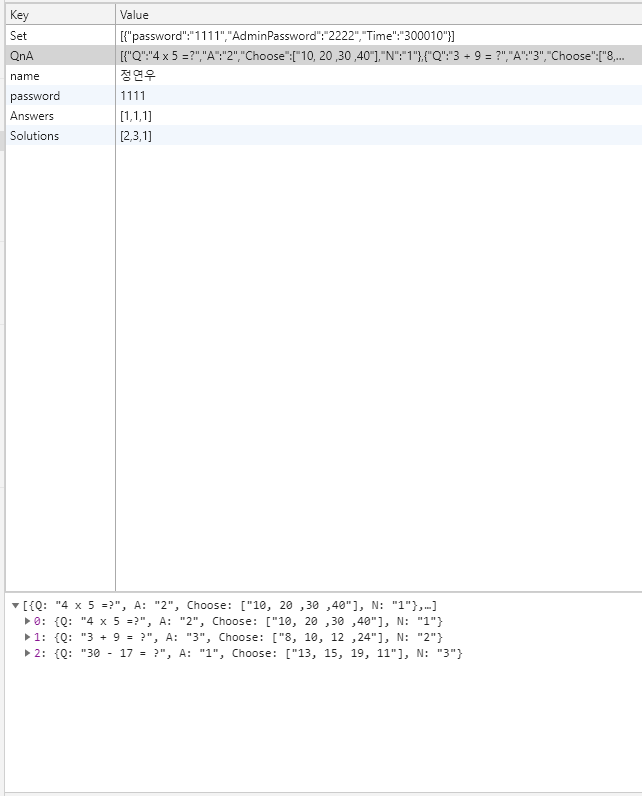Expand array item 0 in preview
Image resolution: width=642 pixels, height=796 pixels.
tap(27, 622)
